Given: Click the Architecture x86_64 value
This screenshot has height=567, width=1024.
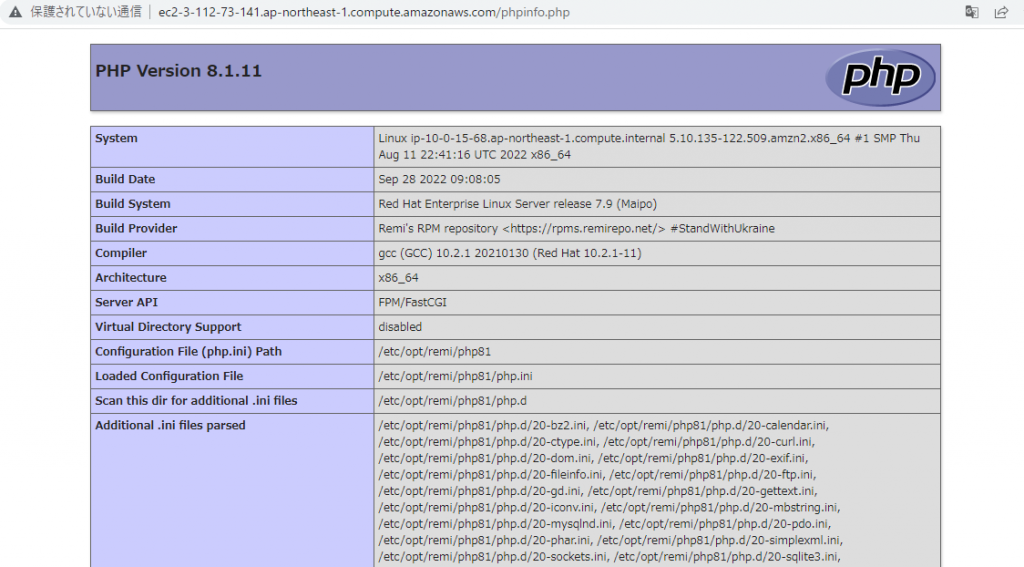Looking at the screenshot, I should [398, 278].
